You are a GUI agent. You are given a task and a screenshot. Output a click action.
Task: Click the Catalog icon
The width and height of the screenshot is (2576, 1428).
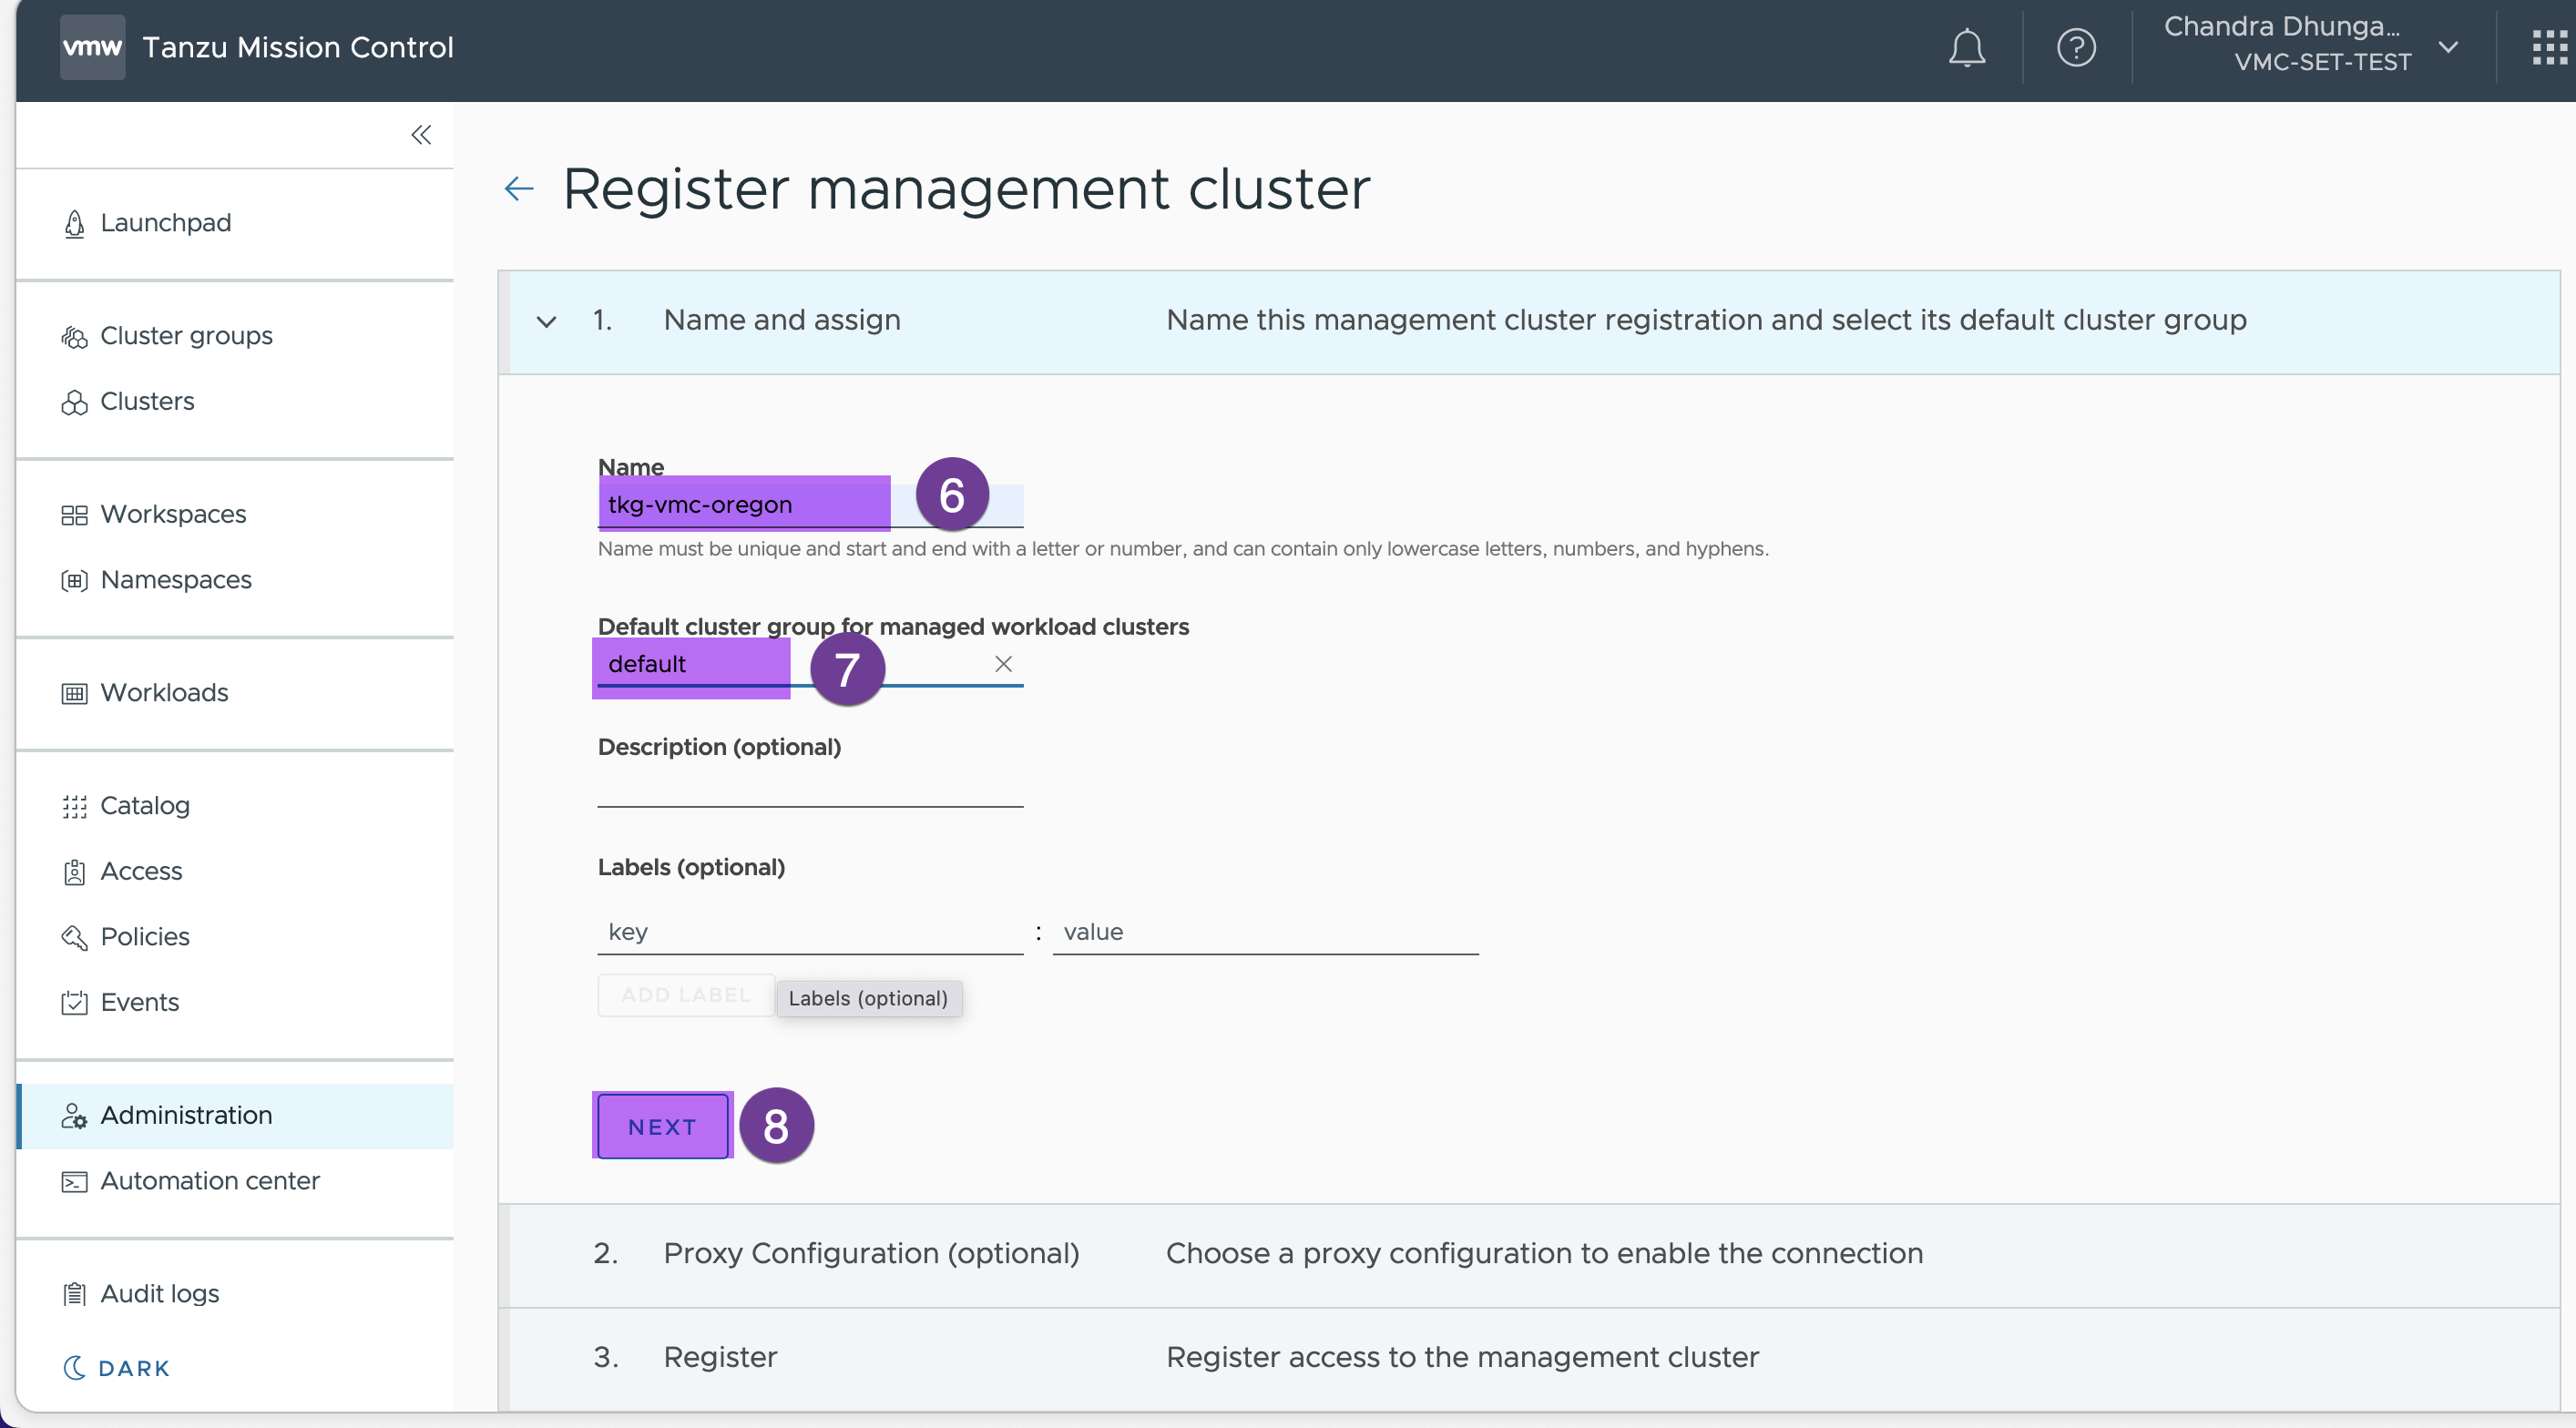(x=74, y=806)
